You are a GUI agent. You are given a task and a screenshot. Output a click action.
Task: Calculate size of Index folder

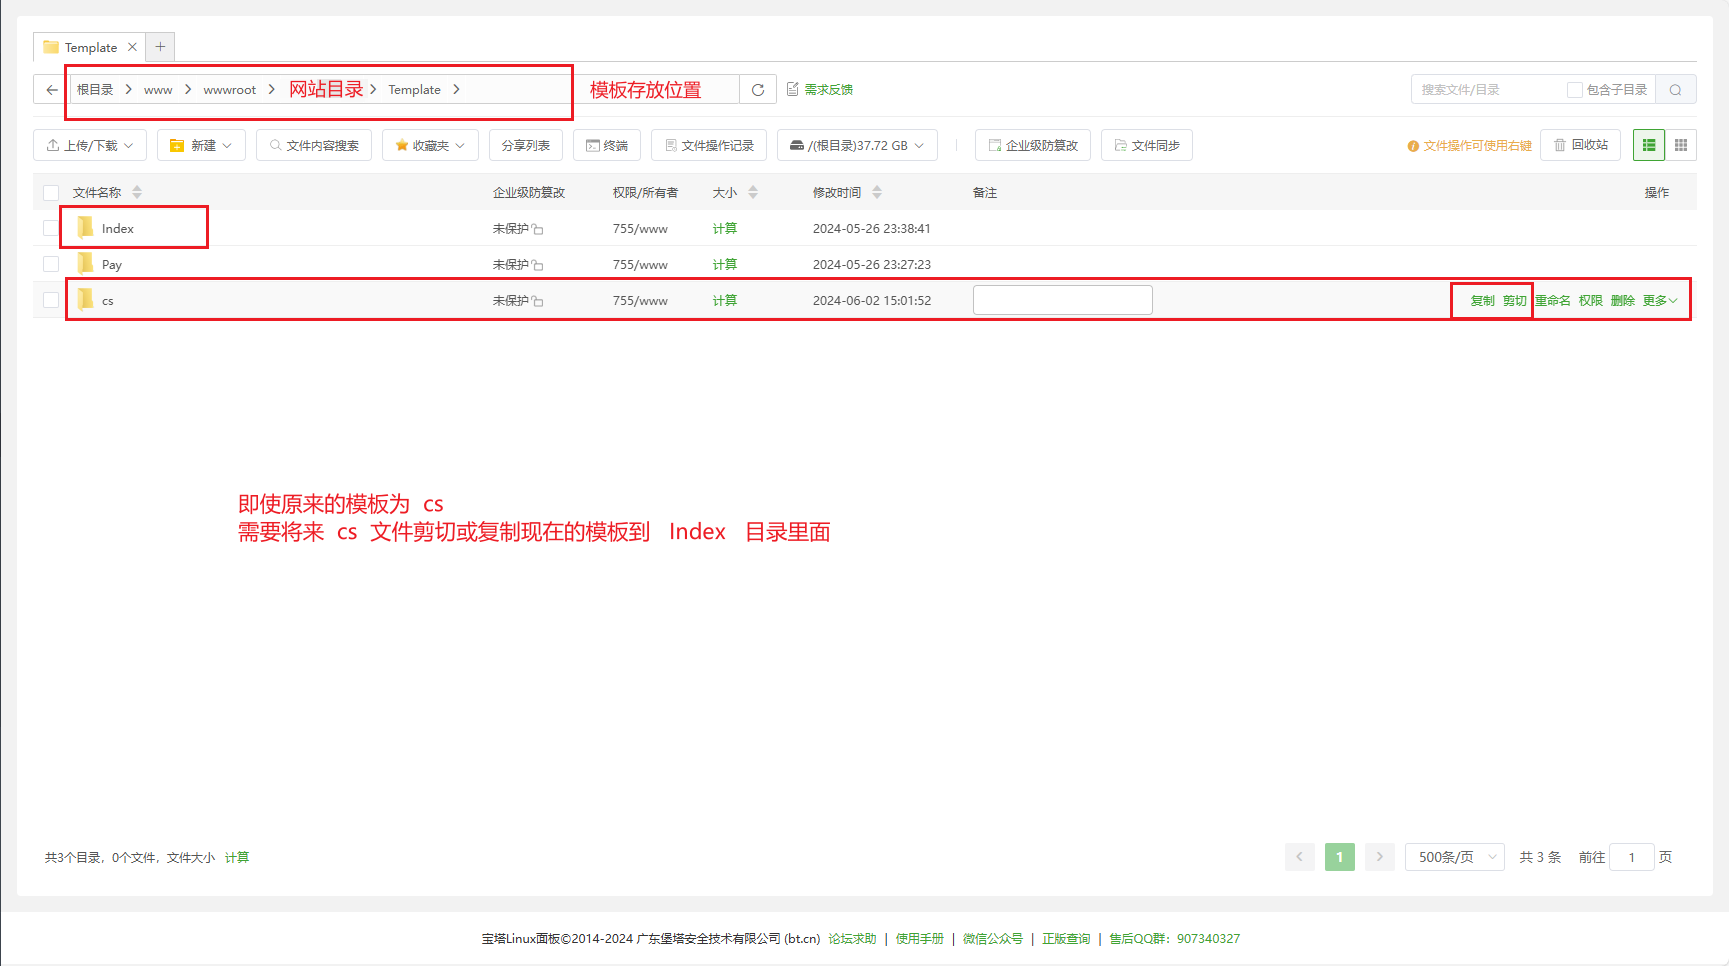(725, 229)
